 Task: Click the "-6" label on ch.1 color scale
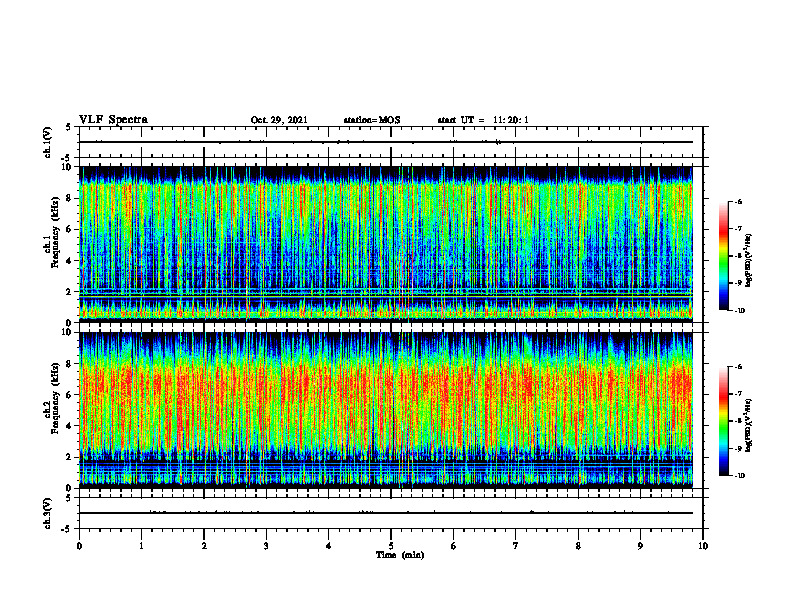click(738, 202)
